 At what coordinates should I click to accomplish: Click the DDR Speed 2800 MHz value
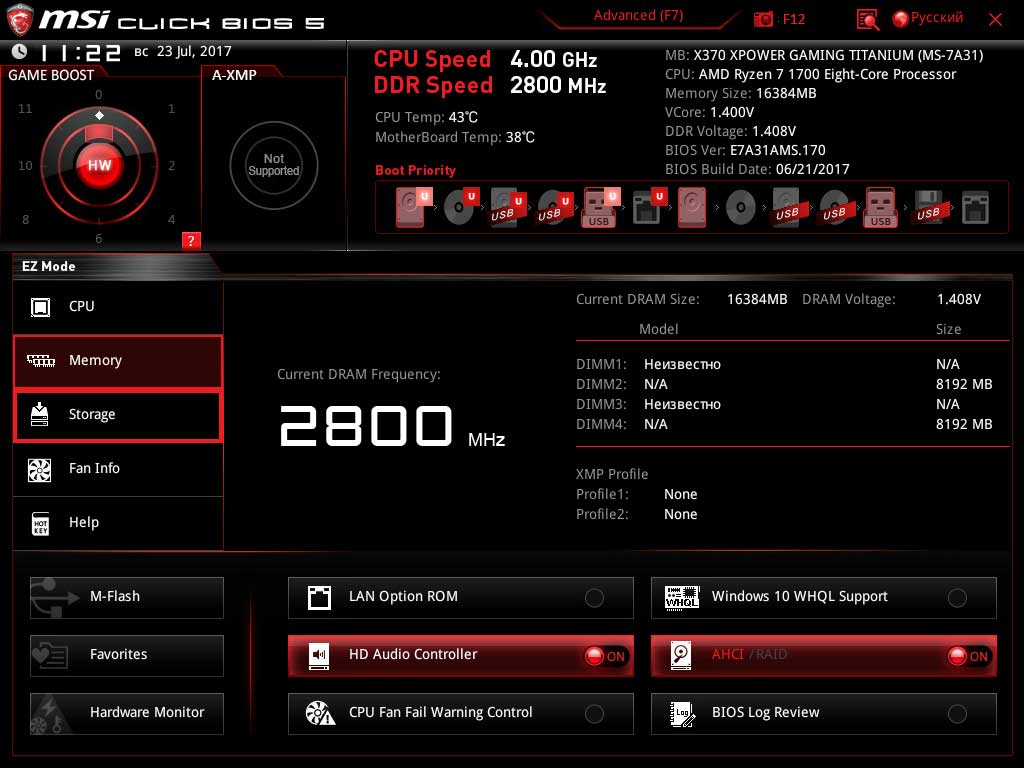[x=558, y=86]
